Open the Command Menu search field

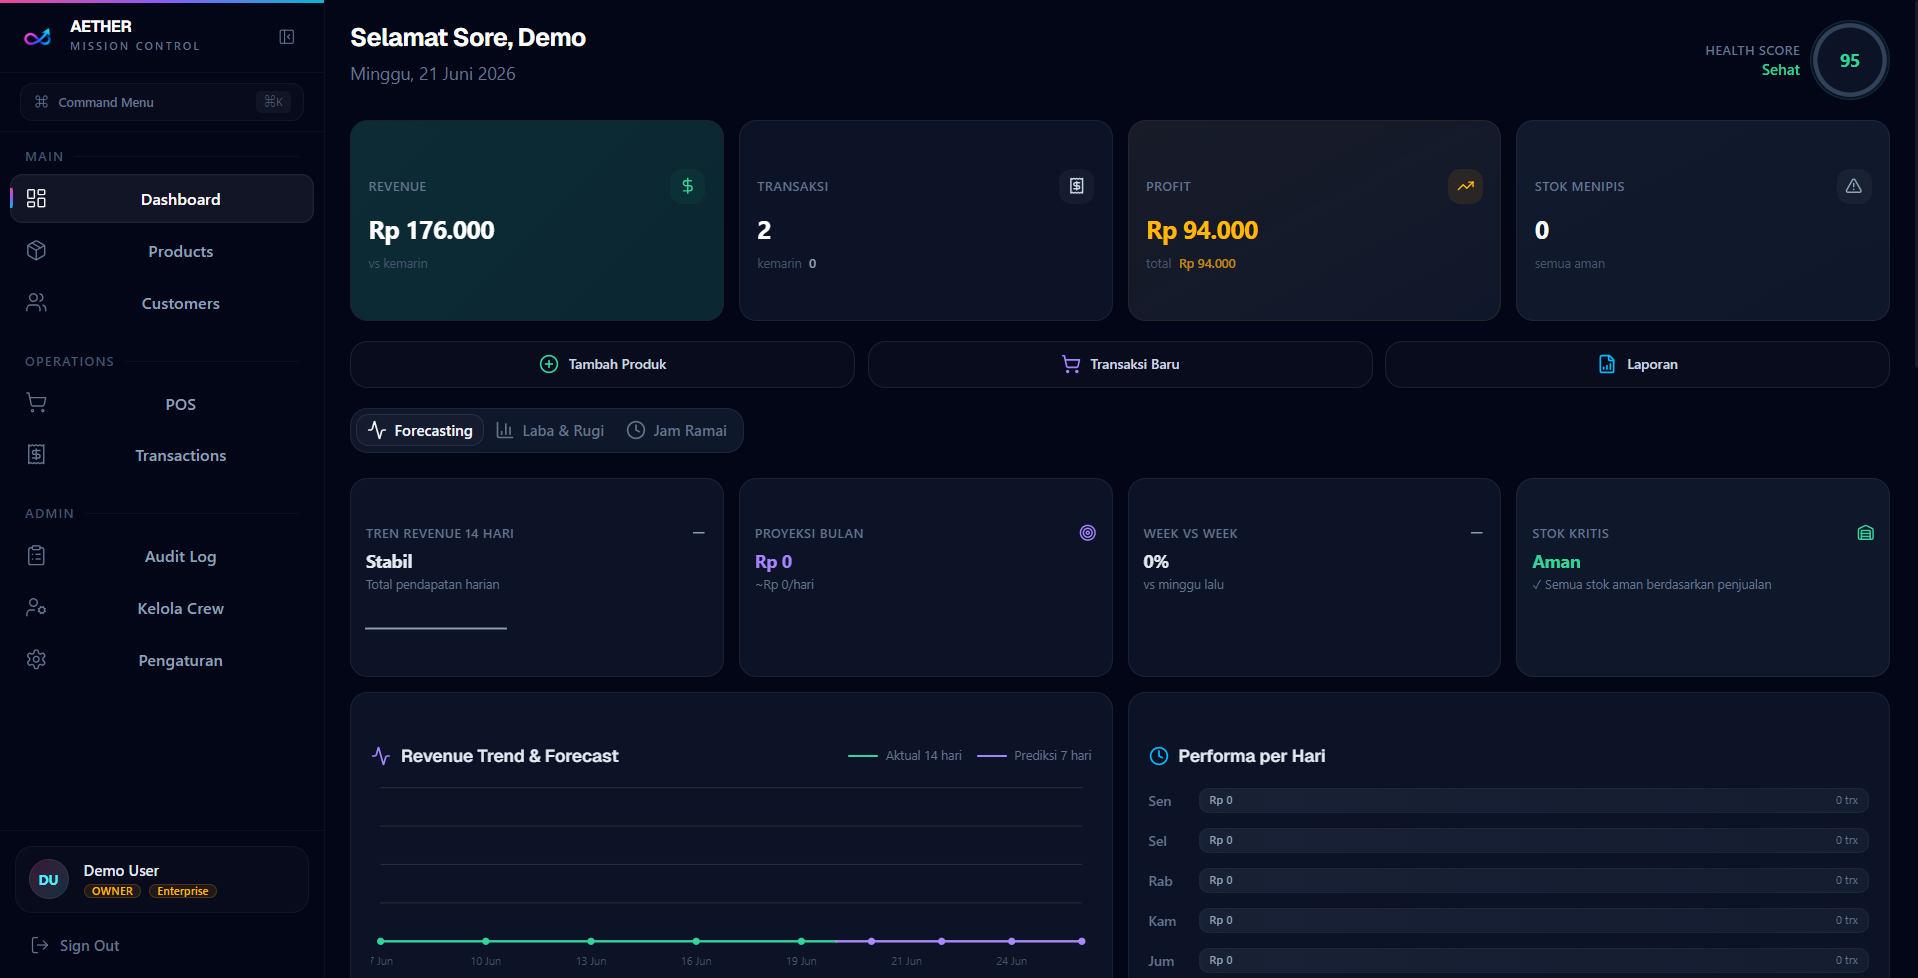162,102
